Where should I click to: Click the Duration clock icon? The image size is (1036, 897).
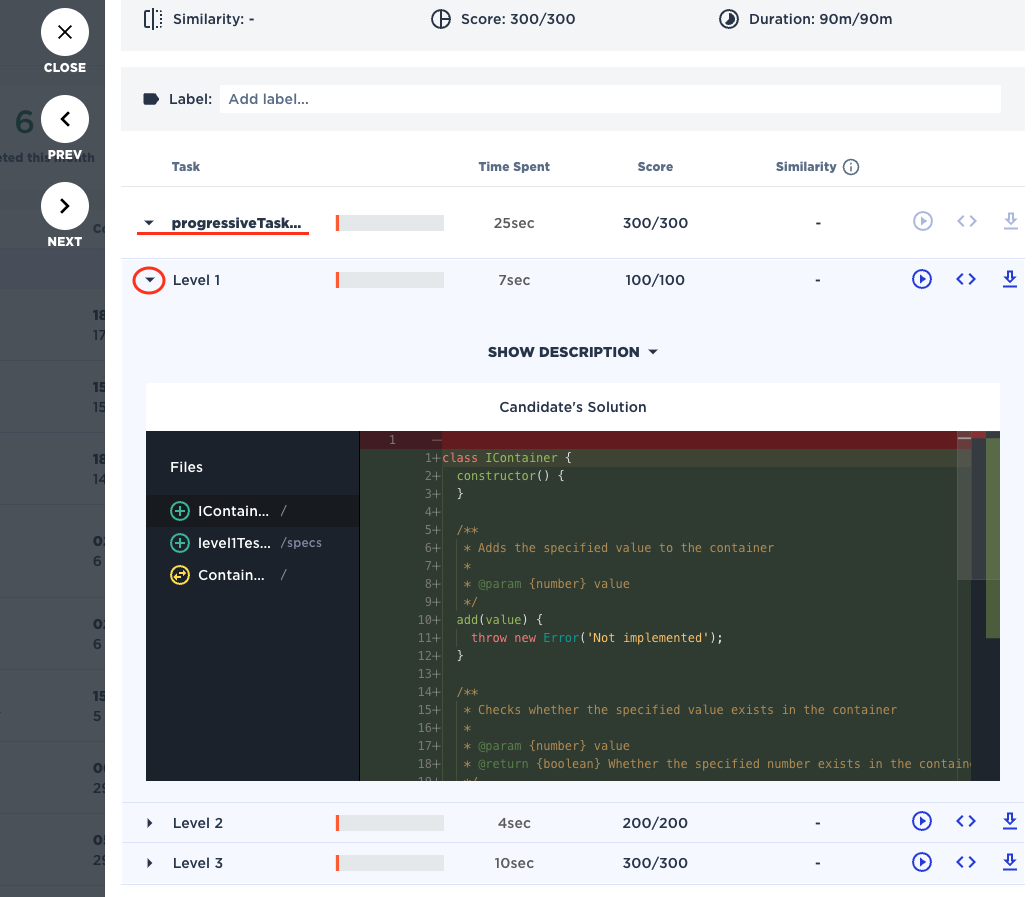point(729,19)
